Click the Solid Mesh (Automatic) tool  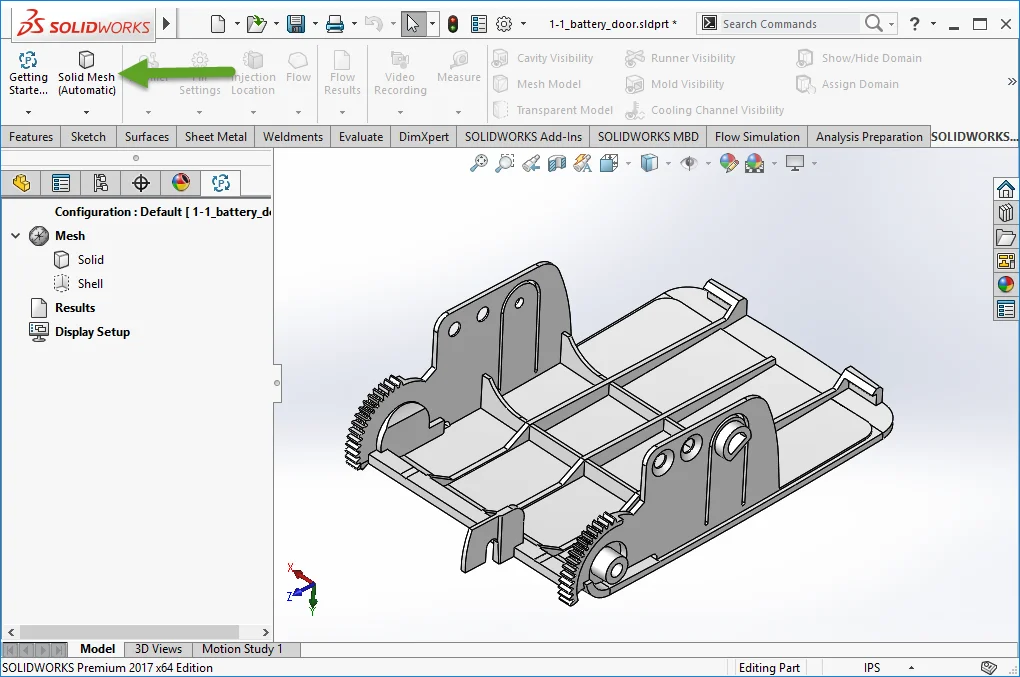pos(86,72)
